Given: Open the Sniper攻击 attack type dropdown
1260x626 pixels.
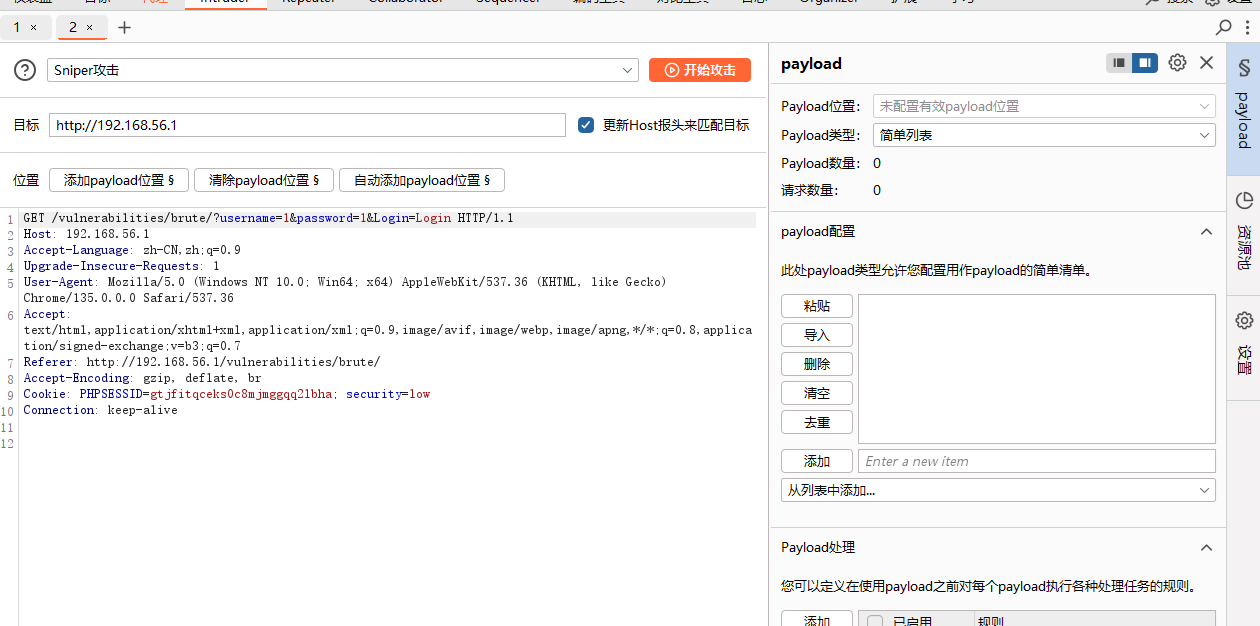Looking at the screenshot, I should tap(342, 70).
